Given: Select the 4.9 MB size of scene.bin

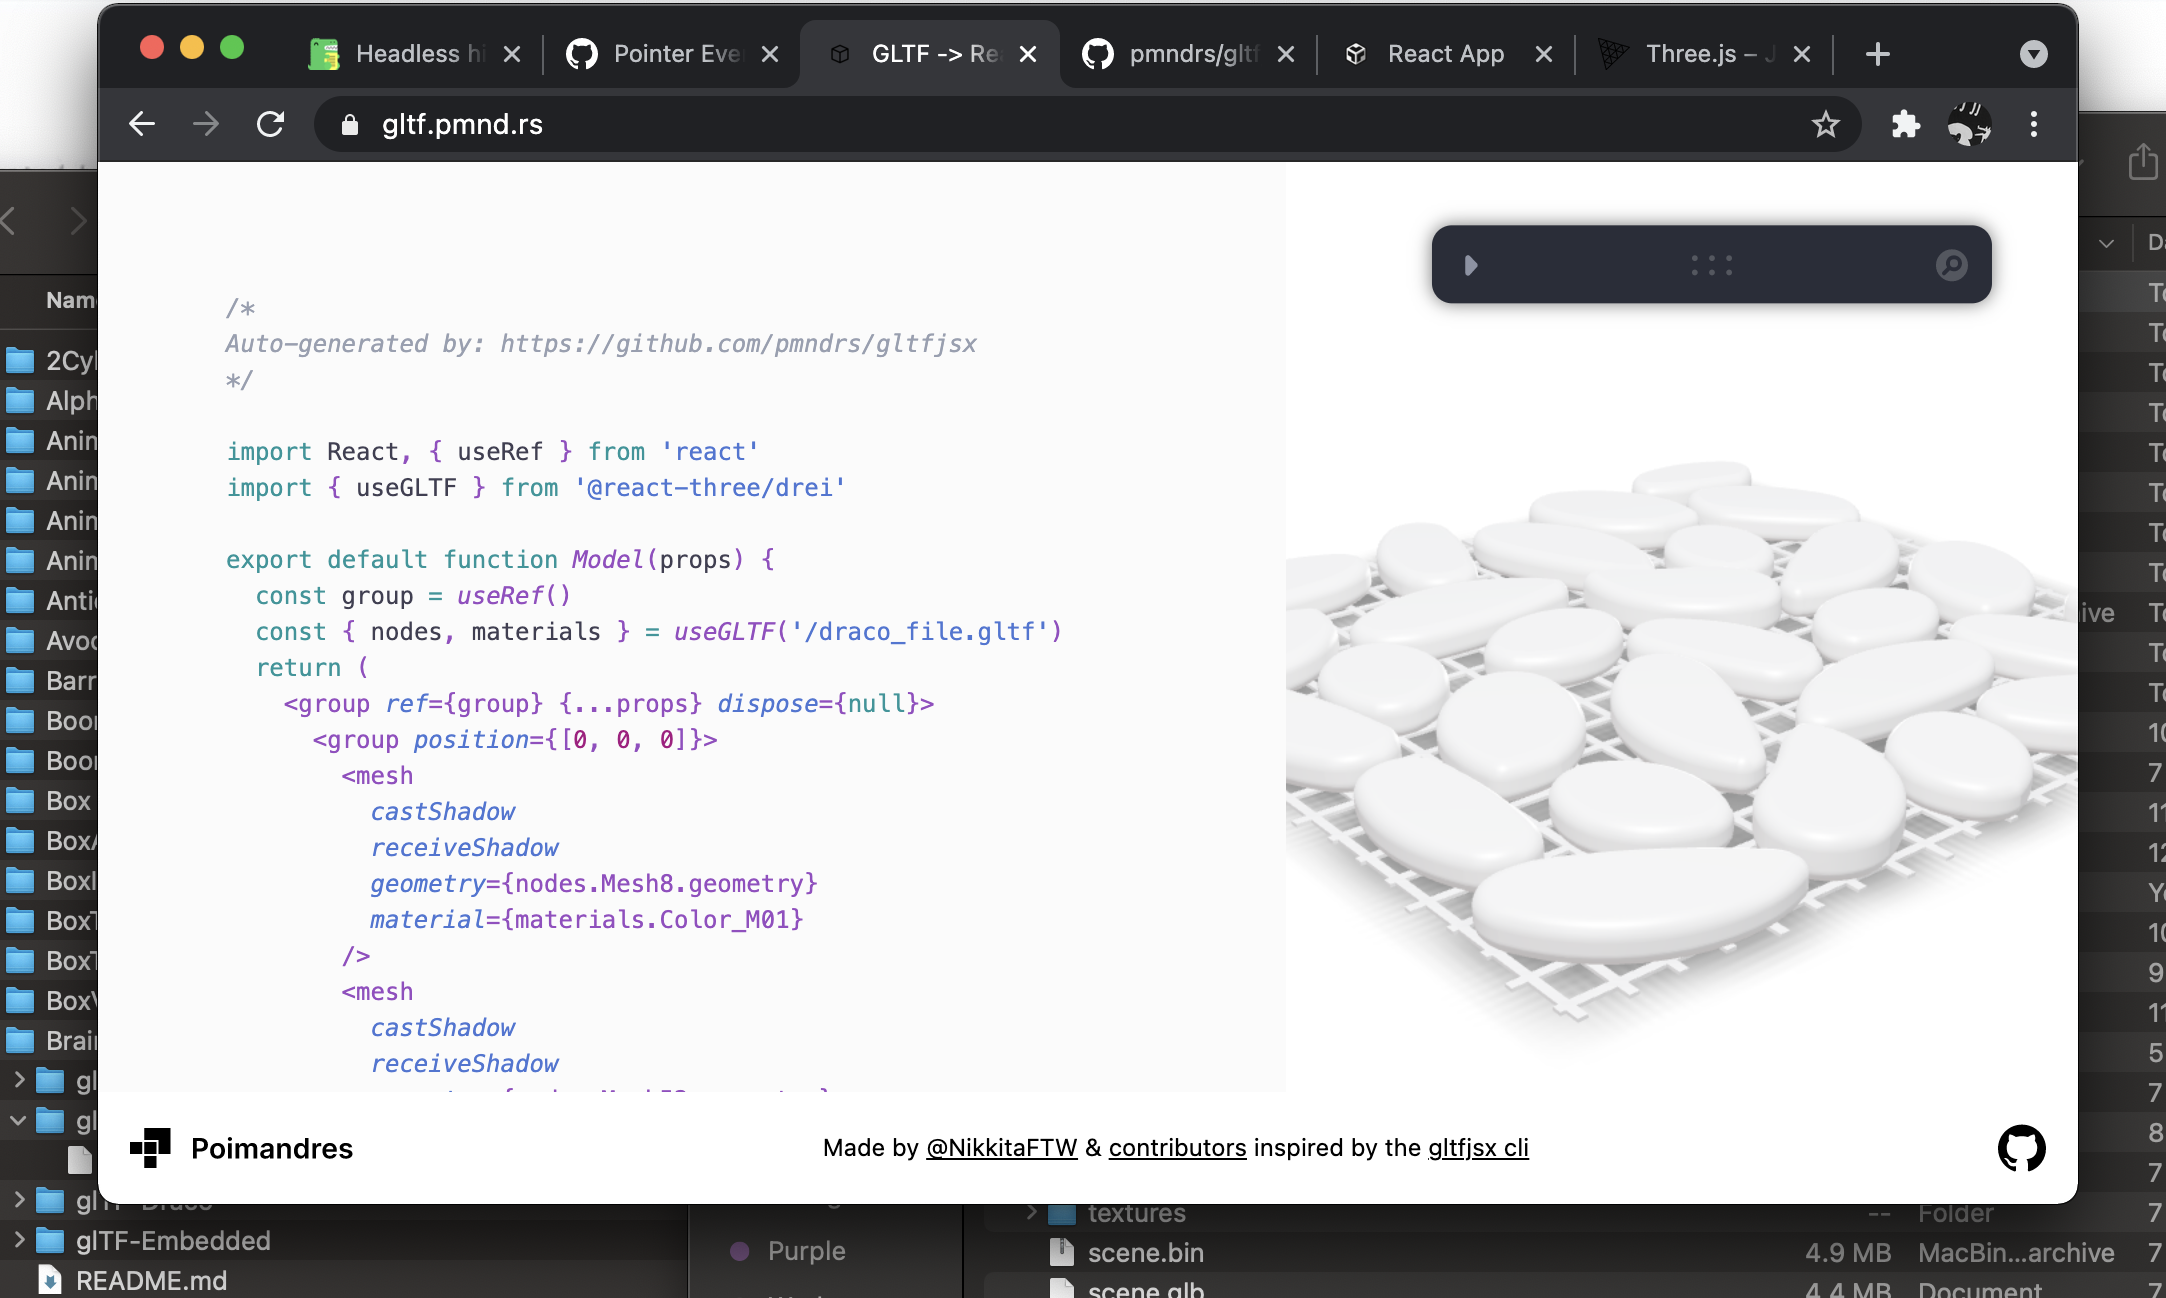Looking at the screenshot, I should tap(1848, 1253).
